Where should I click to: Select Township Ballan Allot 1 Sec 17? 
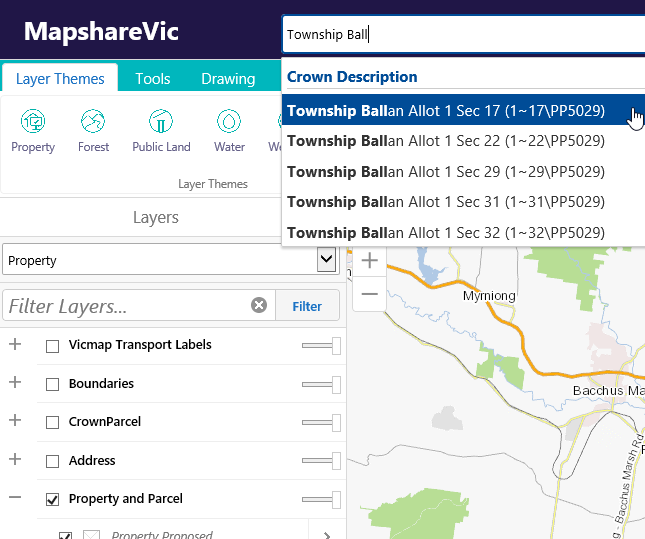pyautogui.click(x=463, y=110)
